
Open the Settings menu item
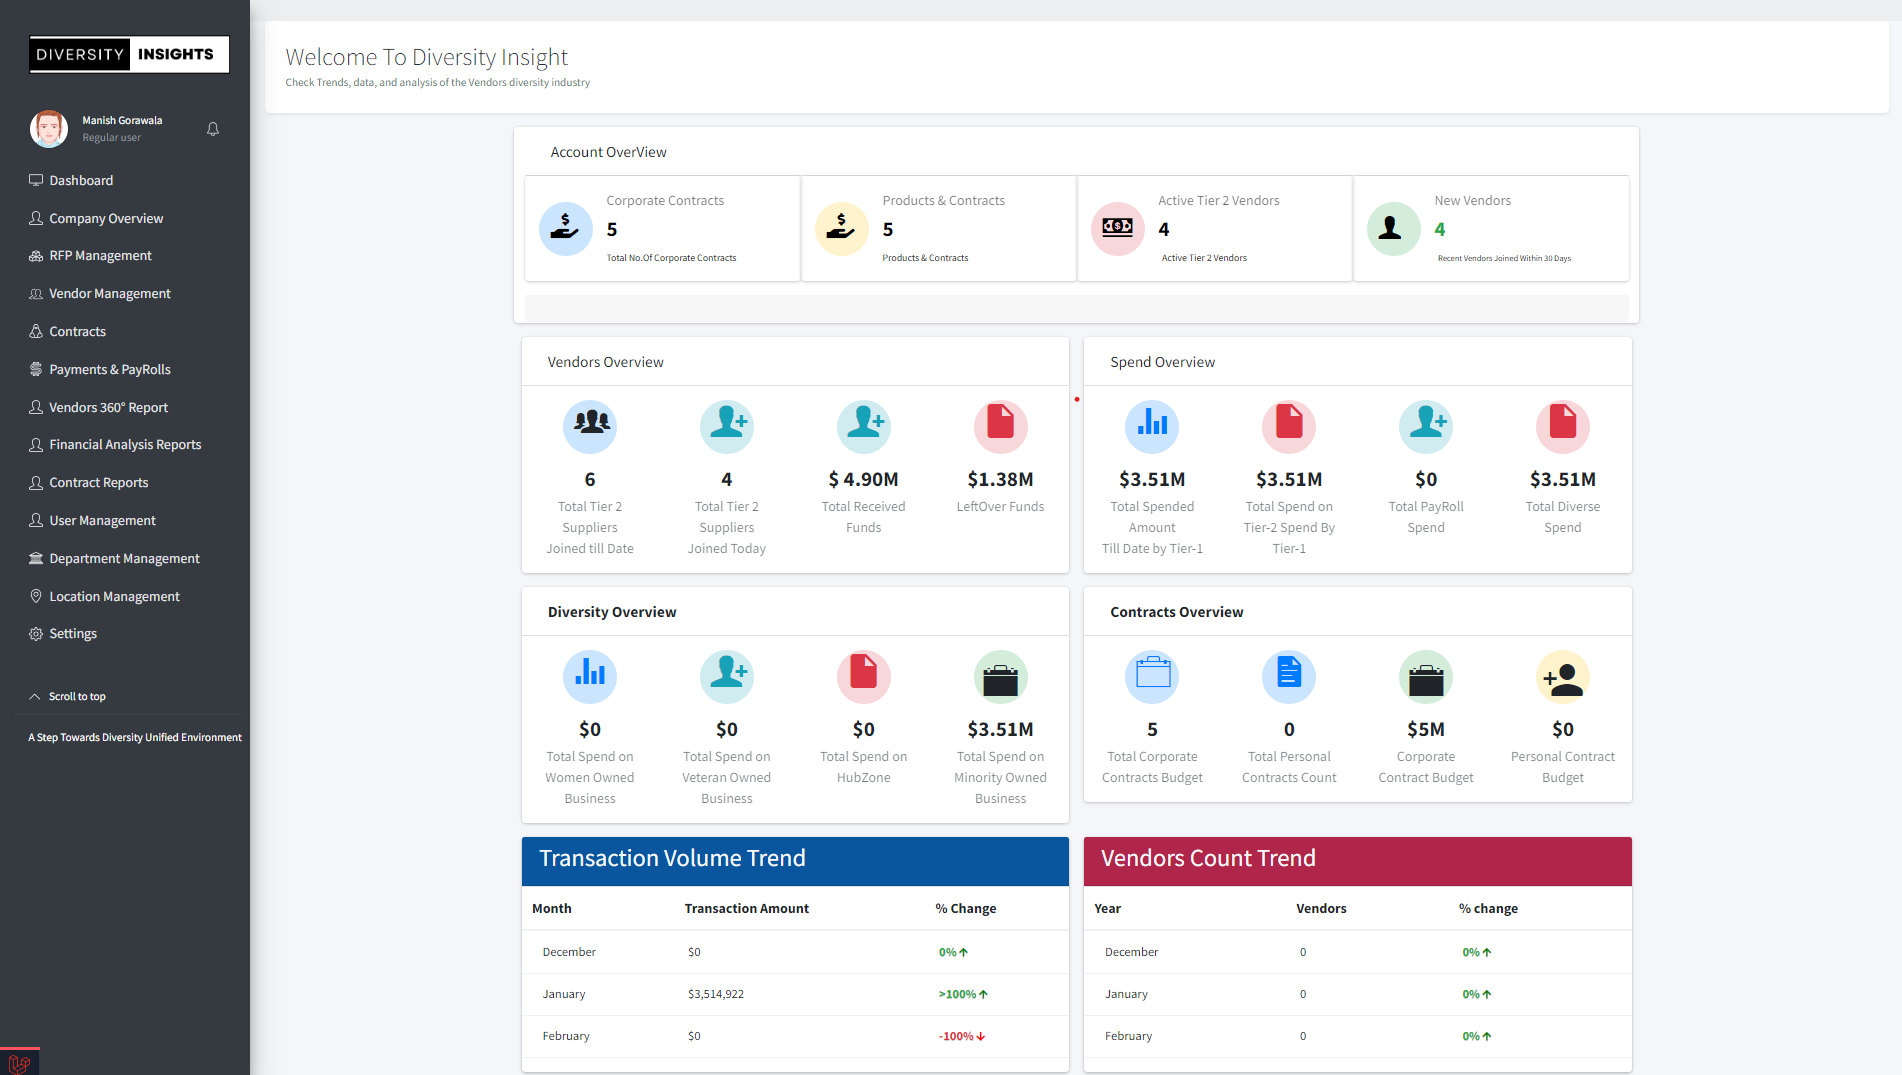[x=73, y=634]
